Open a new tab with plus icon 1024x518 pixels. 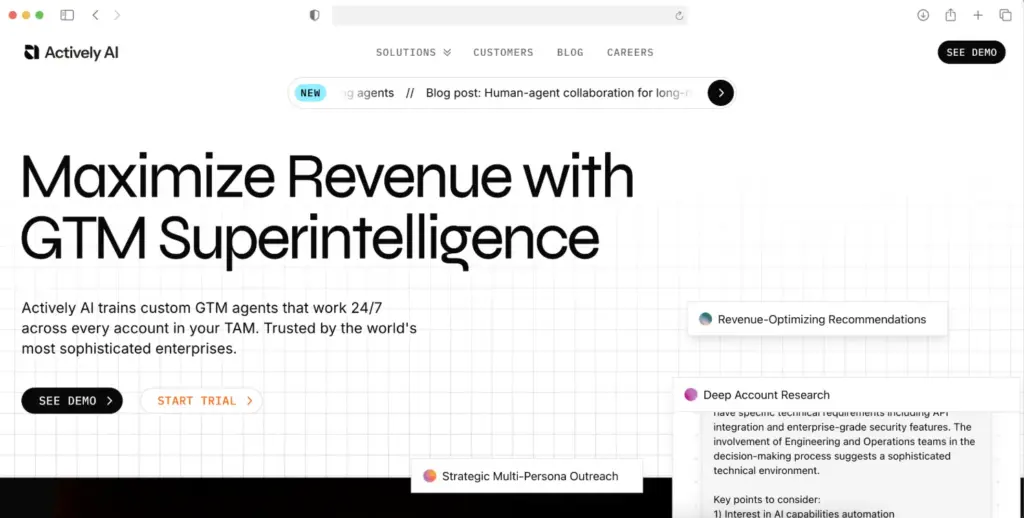tap(978, 15)
